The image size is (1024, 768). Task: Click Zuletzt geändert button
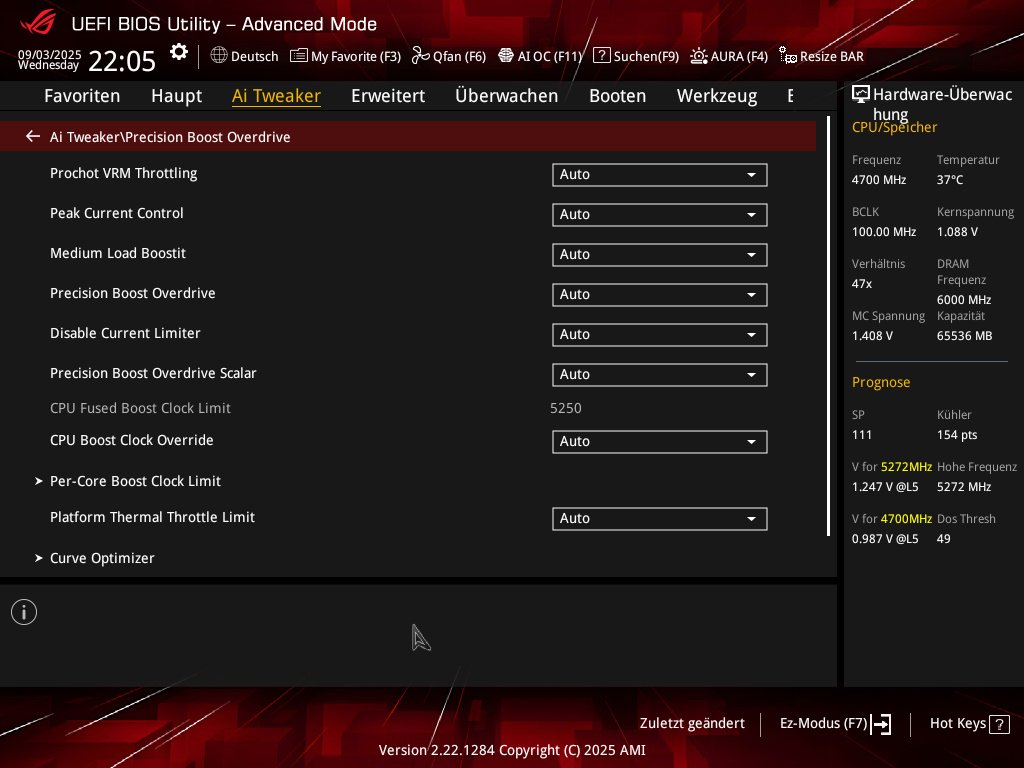point(692,724)
